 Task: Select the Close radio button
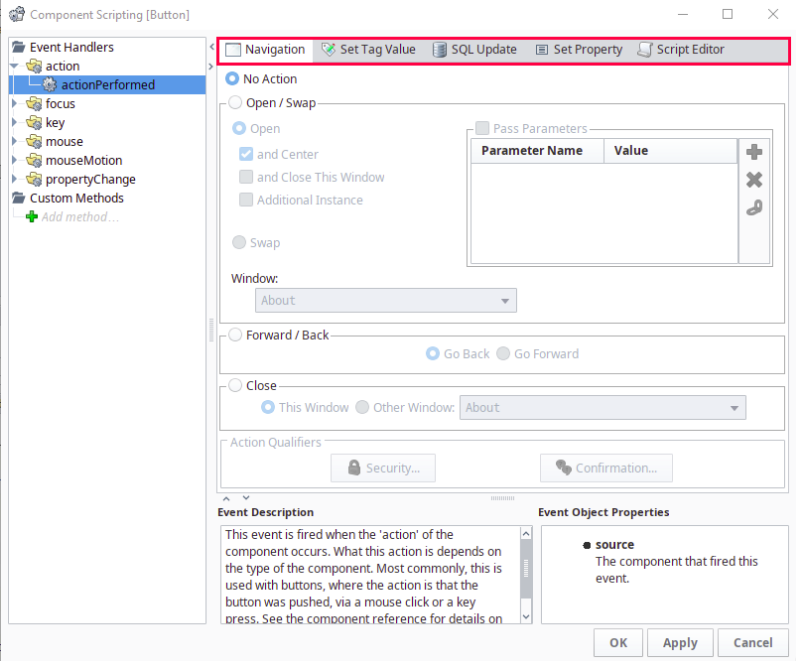pos(235,385)
